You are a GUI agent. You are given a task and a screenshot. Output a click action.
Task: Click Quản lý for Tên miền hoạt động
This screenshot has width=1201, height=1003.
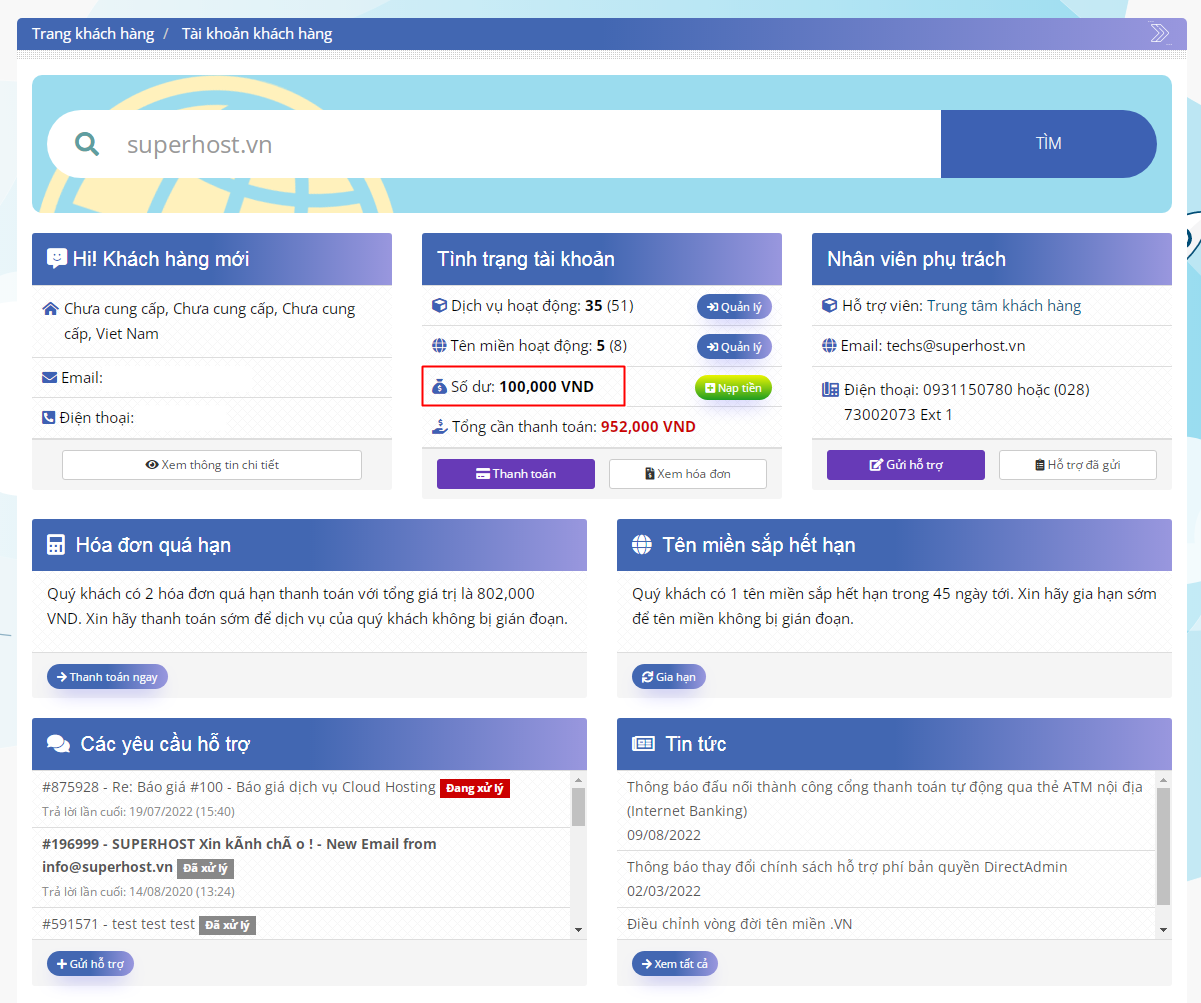[734, 347]
